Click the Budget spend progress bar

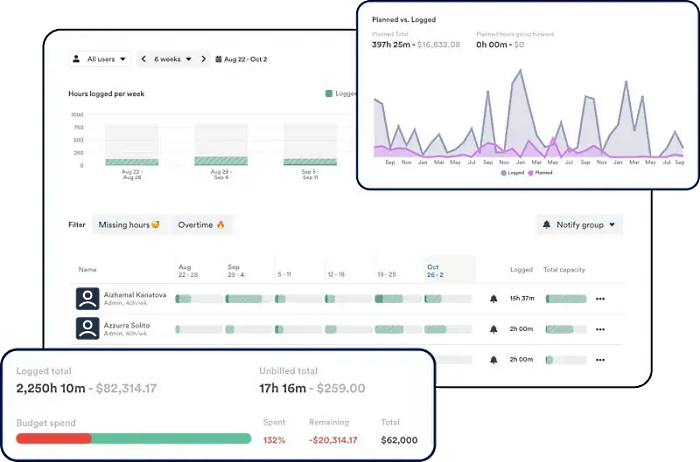click(x=133, y=438)
